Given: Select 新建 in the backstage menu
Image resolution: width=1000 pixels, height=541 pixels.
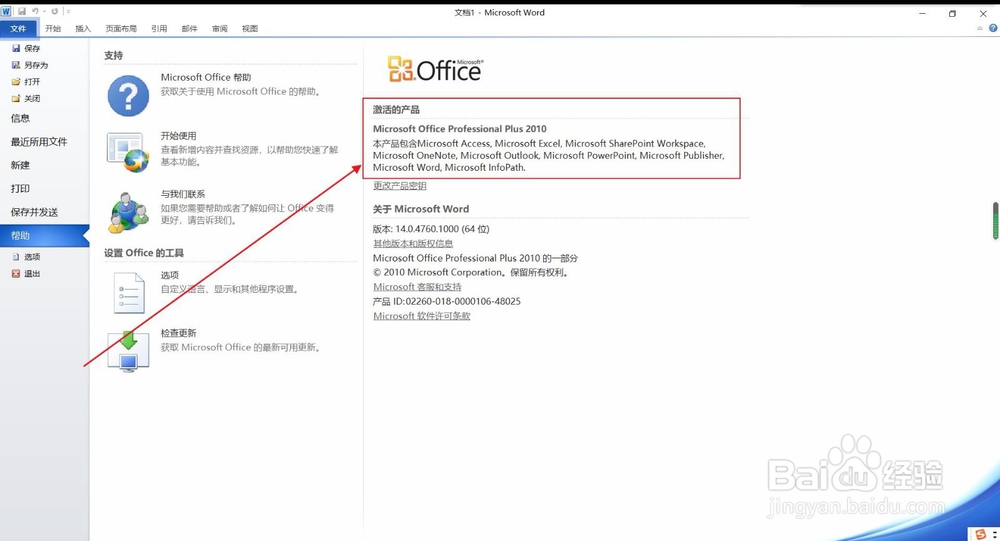Looking at the screenshot, I should click(x=20, y=165).
